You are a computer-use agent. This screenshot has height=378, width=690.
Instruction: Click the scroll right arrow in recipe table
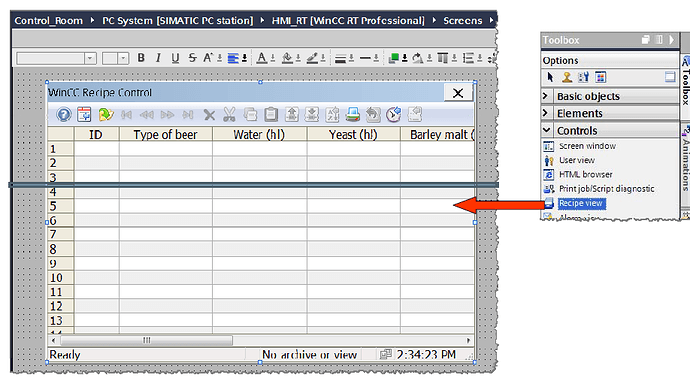point(468,340)
